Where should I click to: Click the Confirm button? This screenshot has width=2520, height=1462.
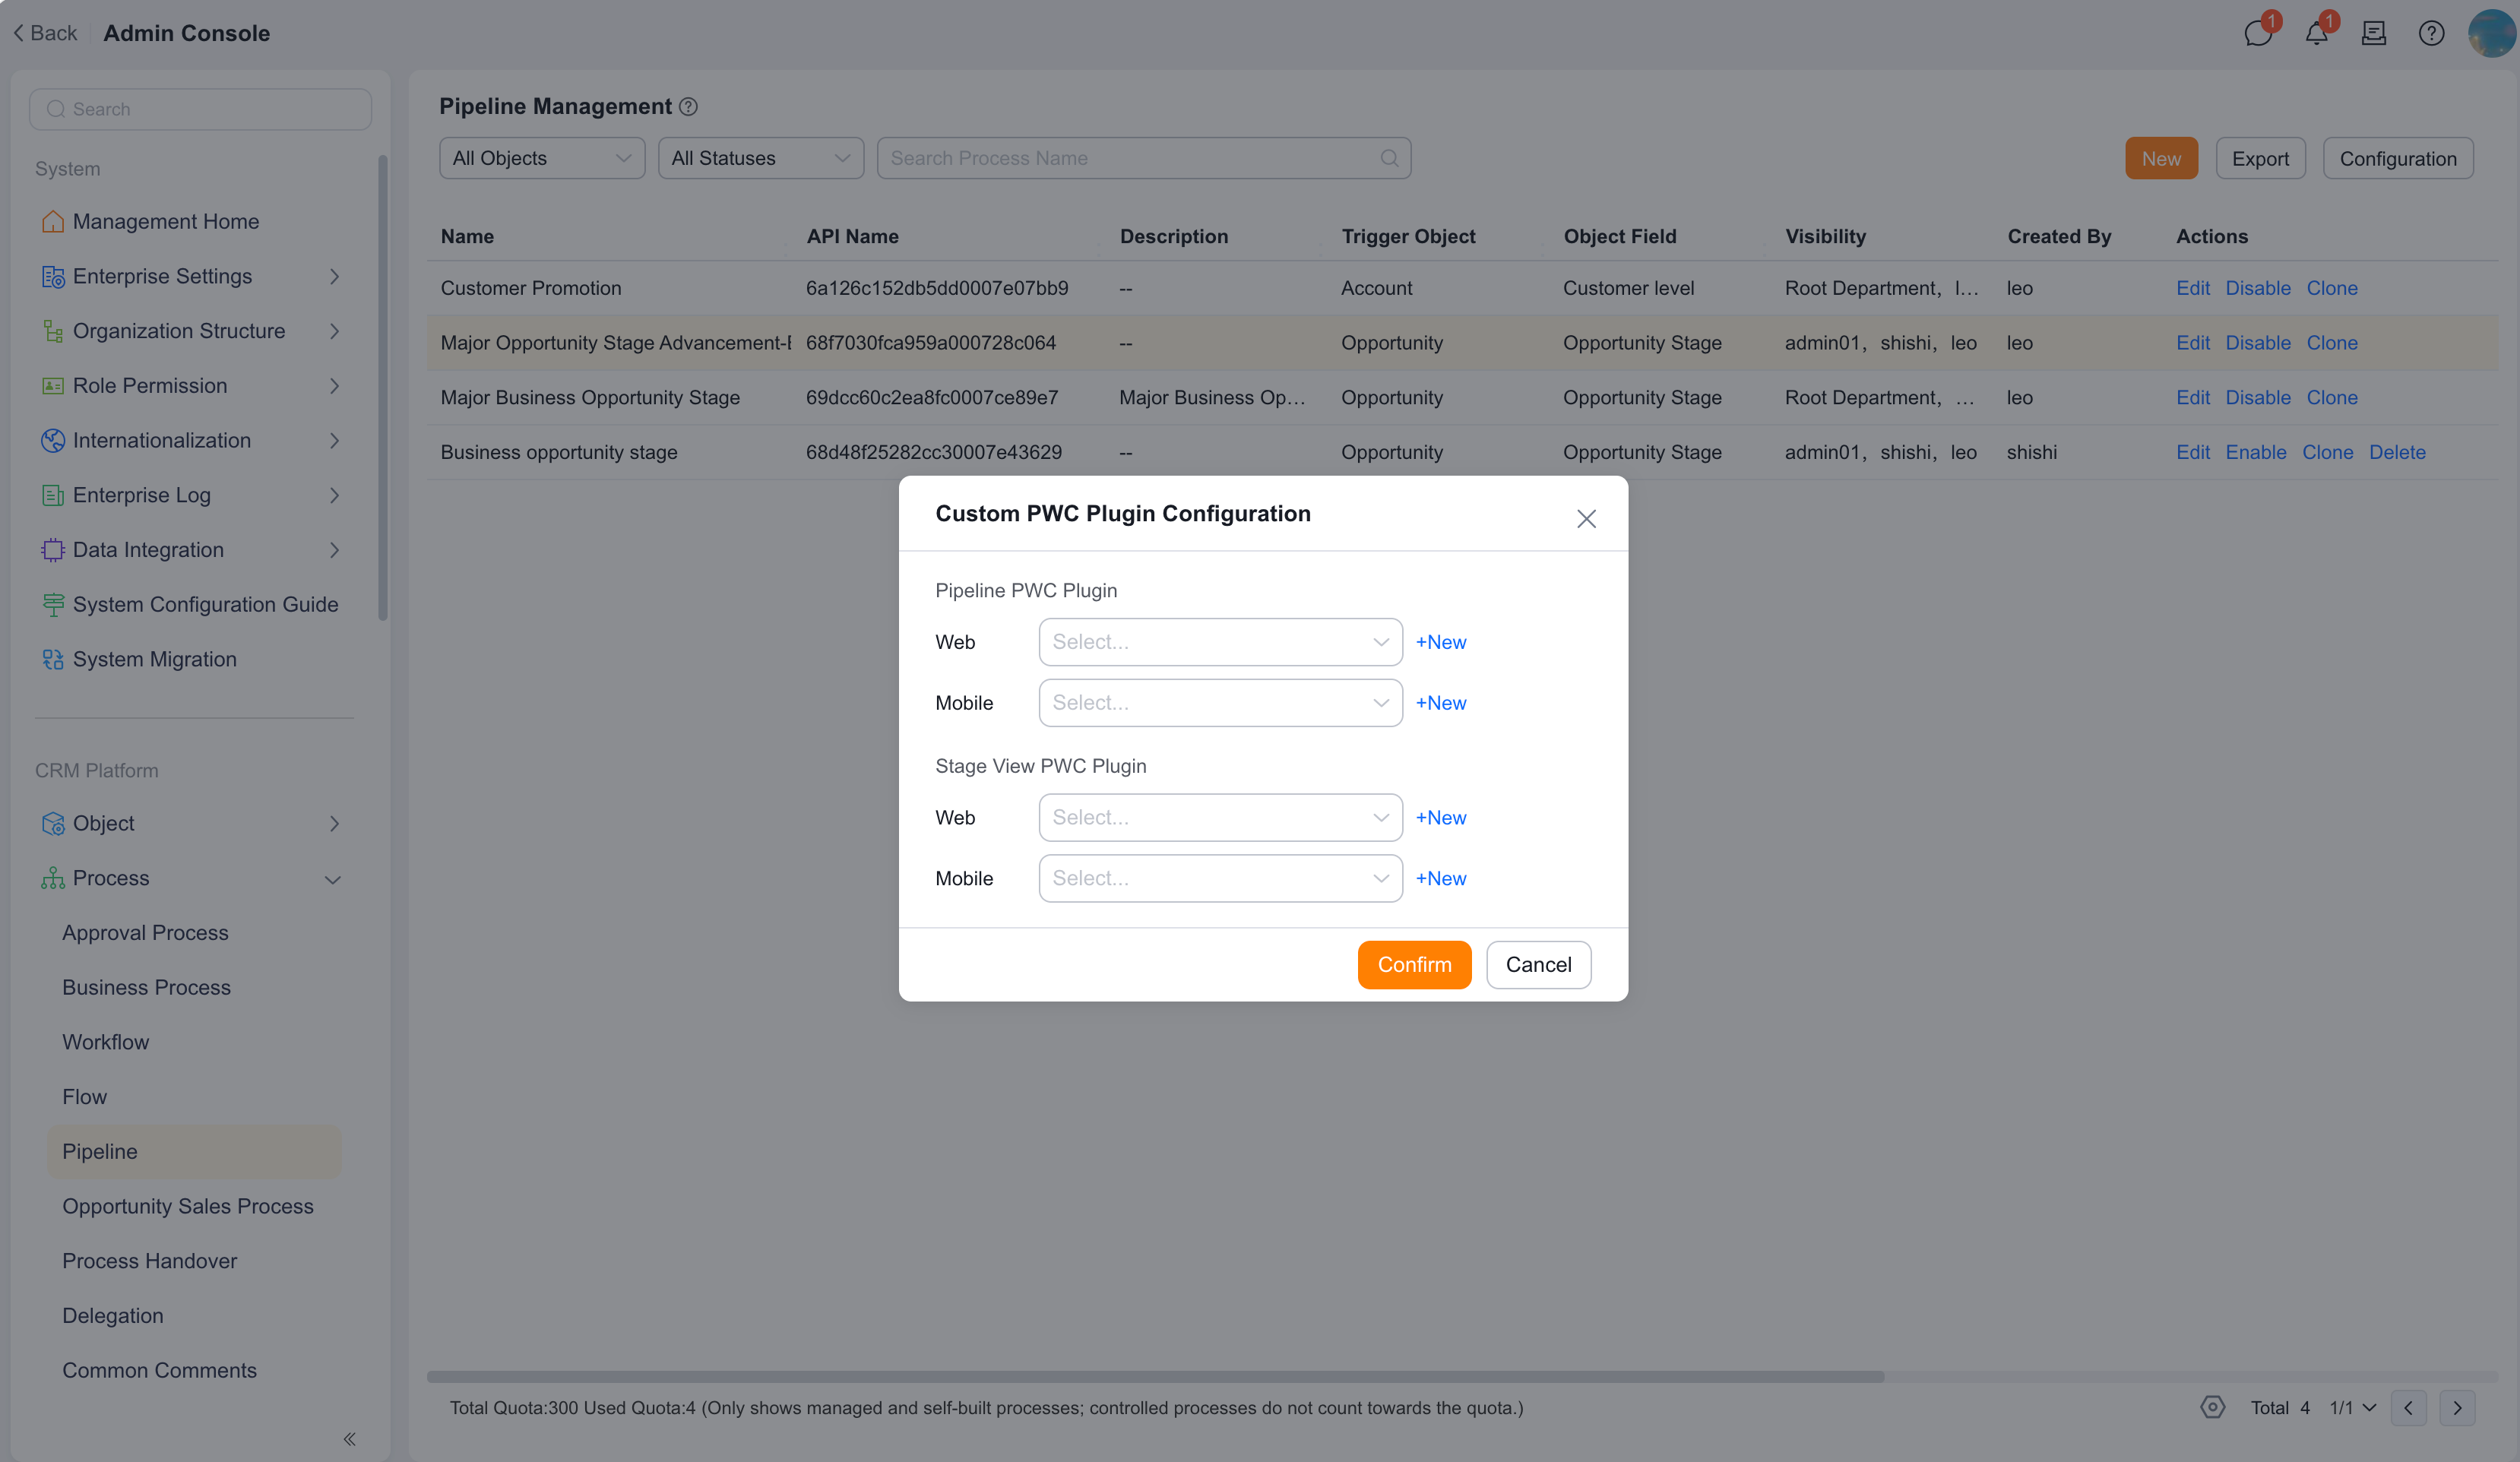pos(1414,964)
